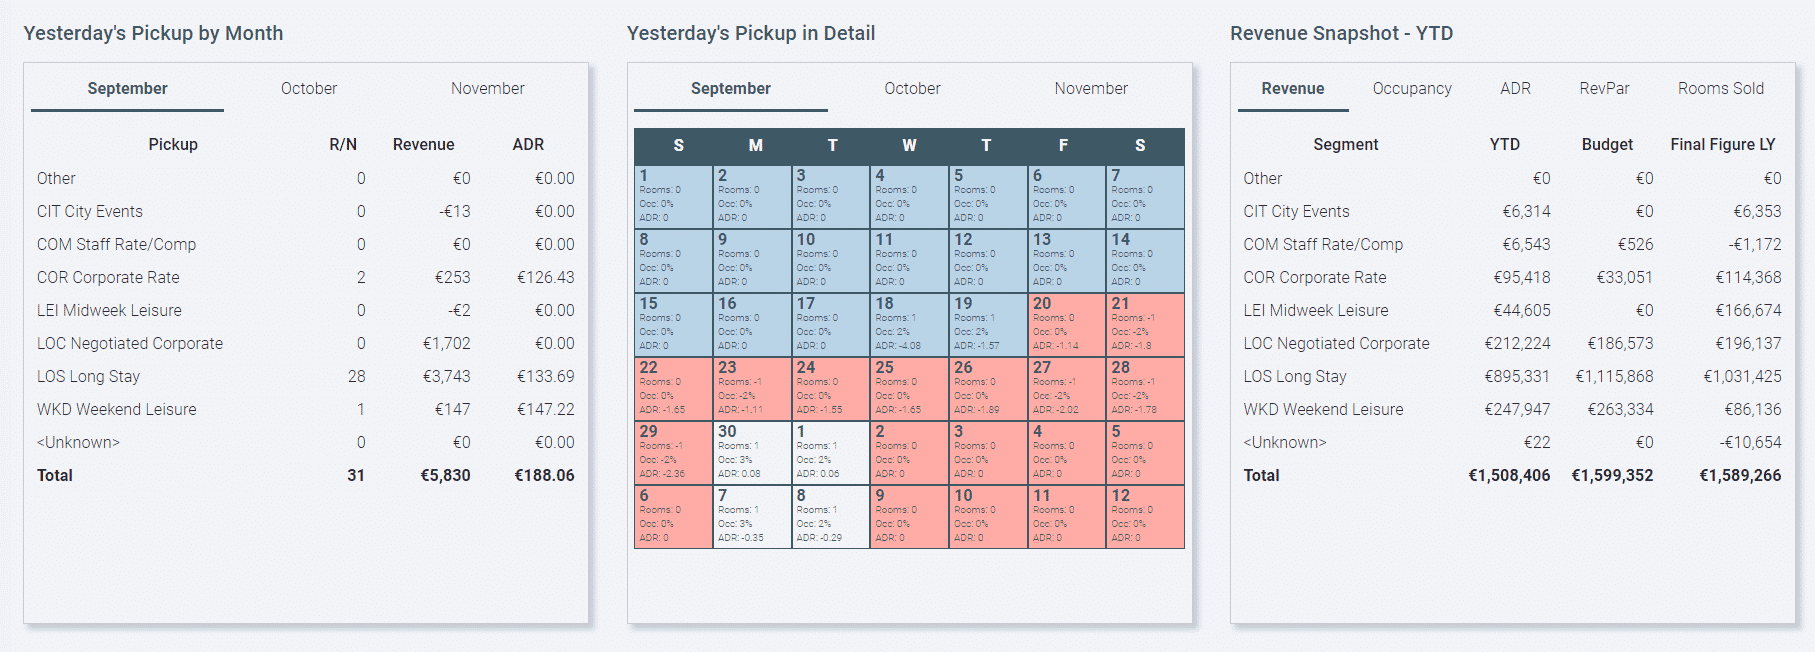Screen dimensions: 1815x652
Task: Select calendar day 1 in the sixth row
Action: (830, 452)
